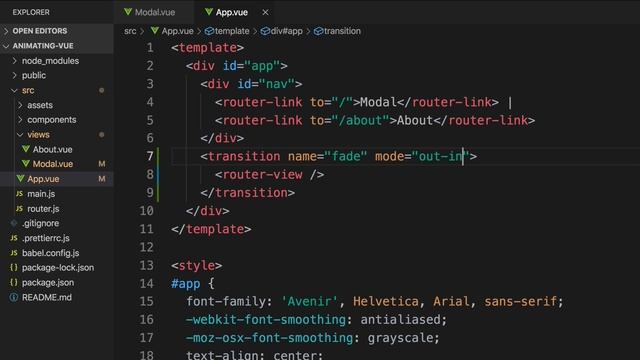This screenshot has width=640, height=360.
Task: Click the braces icon beside package.json
Action: coord(14,282)
